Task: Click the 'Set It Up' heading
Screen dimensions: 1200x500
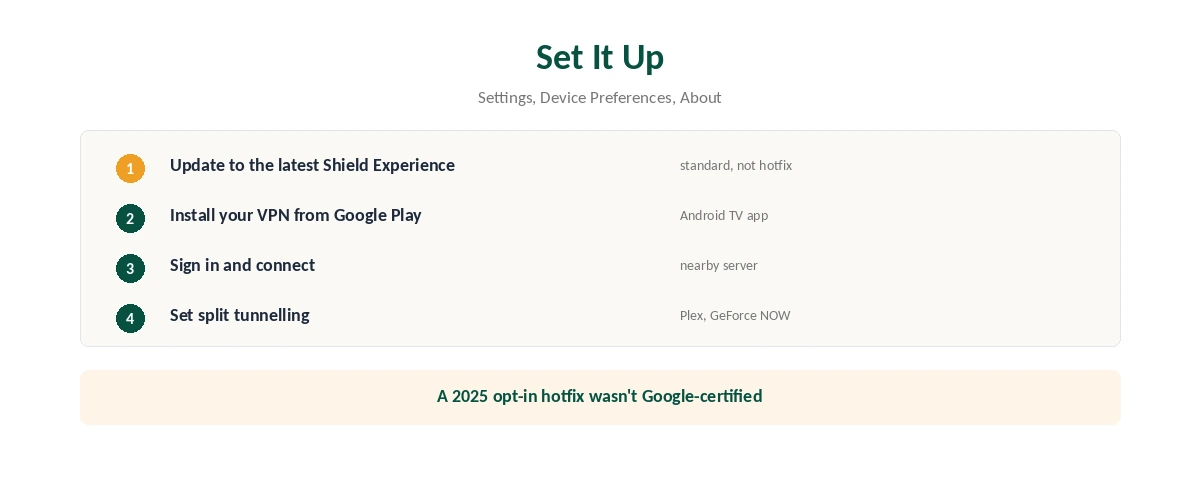Action: (x=600, y=57)
